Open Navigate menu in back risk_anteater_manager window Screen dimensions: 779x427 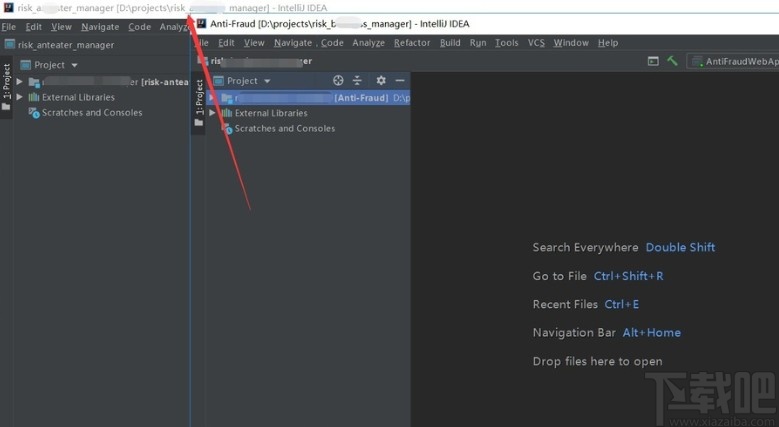pyautogui.click(x=100, y=27)
